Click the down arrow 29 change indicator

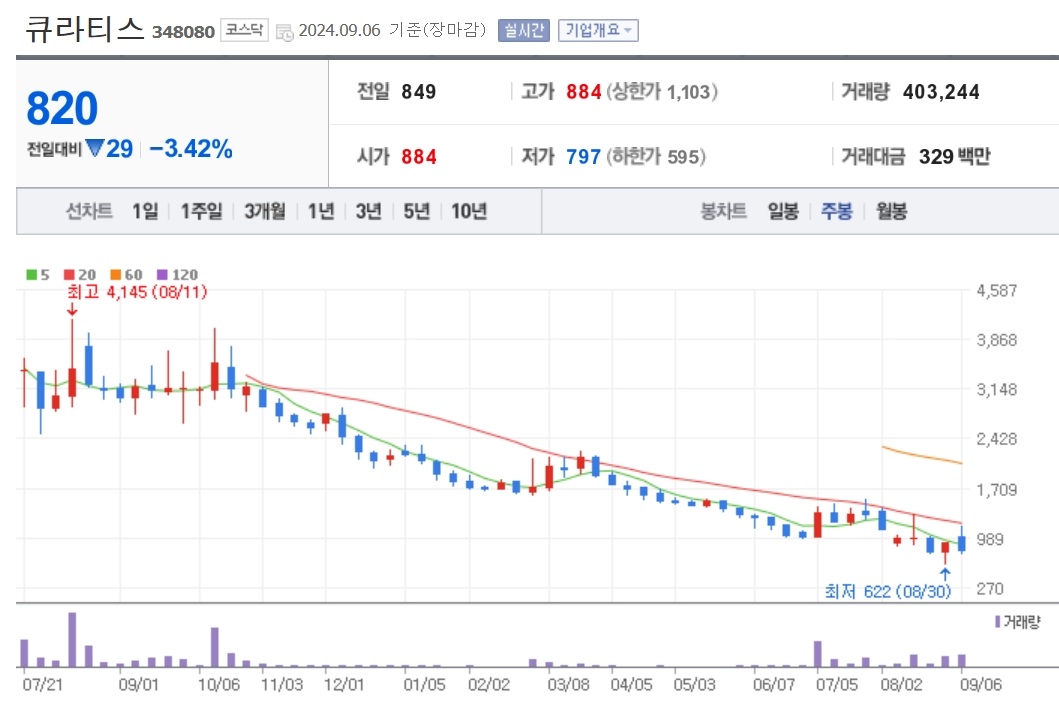point(109,149)
